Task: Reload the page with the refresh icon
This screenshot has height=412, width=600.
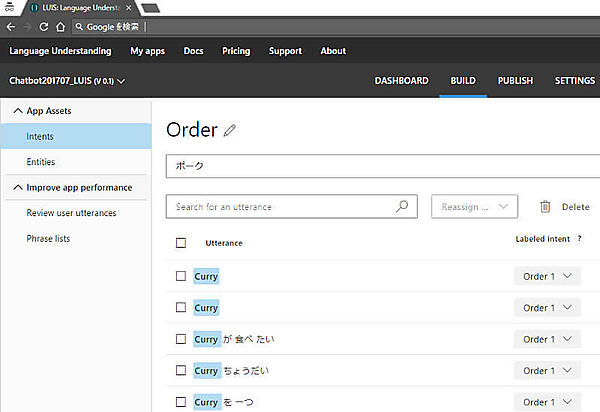Action: [43, 26]
